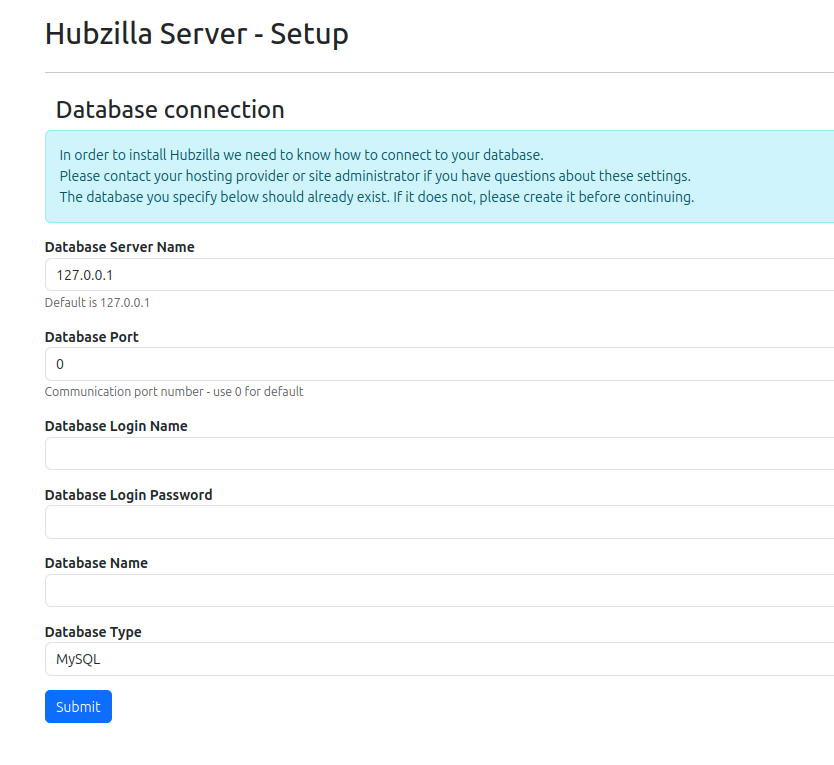Image resolution: width=834 pixels, height=765 pixels.
Task: Click the "Communication port number" help text
Action: click(x=174, y=392)
